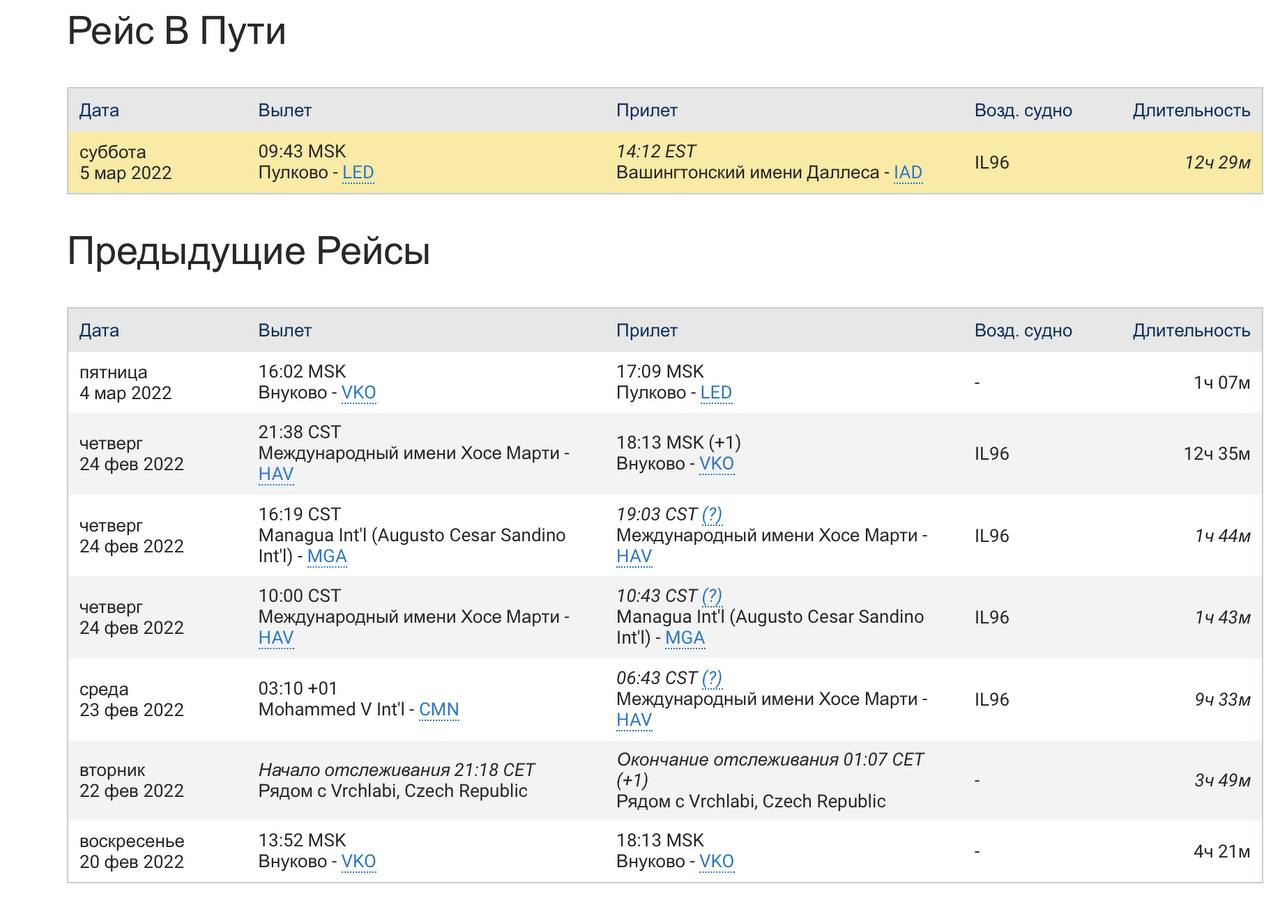Click MGA departure link for 16:19 CST flight
Screen dimensions: 1280x900
pyautogui.click(x=326, y=557)
